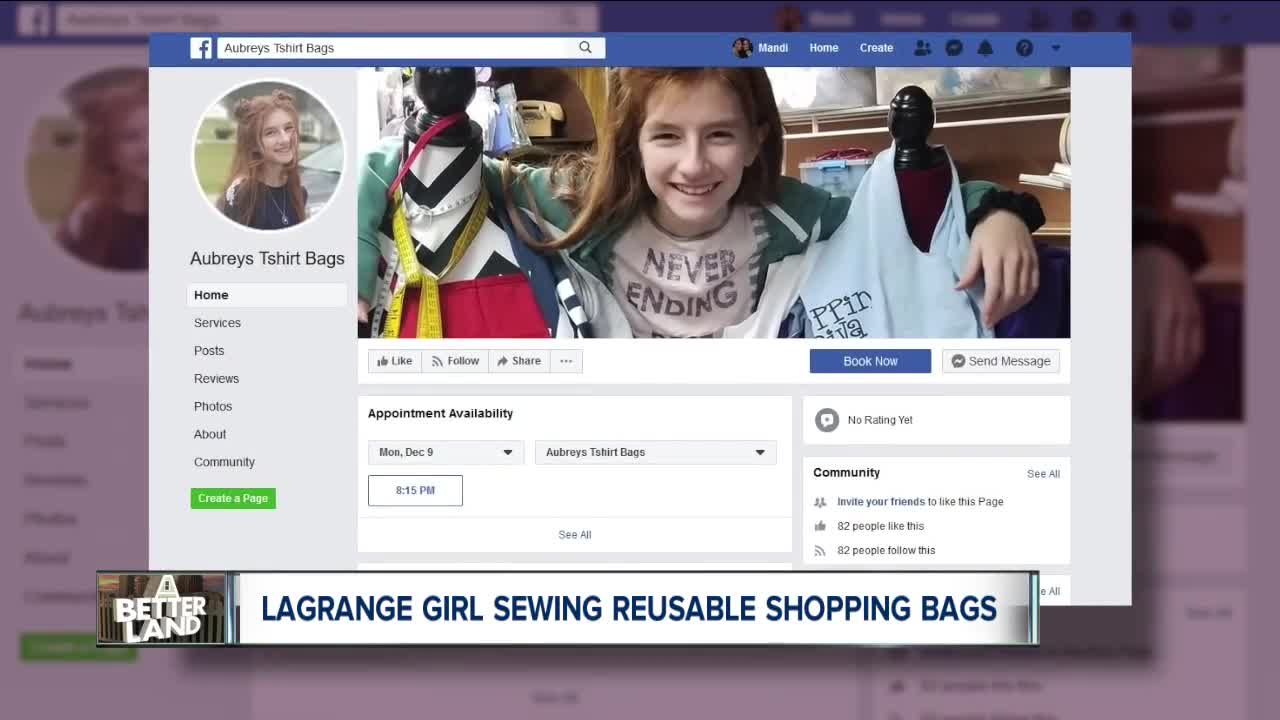Open Photos in the page sidebar
The image size is (1280, 720).
click(213, 407)
